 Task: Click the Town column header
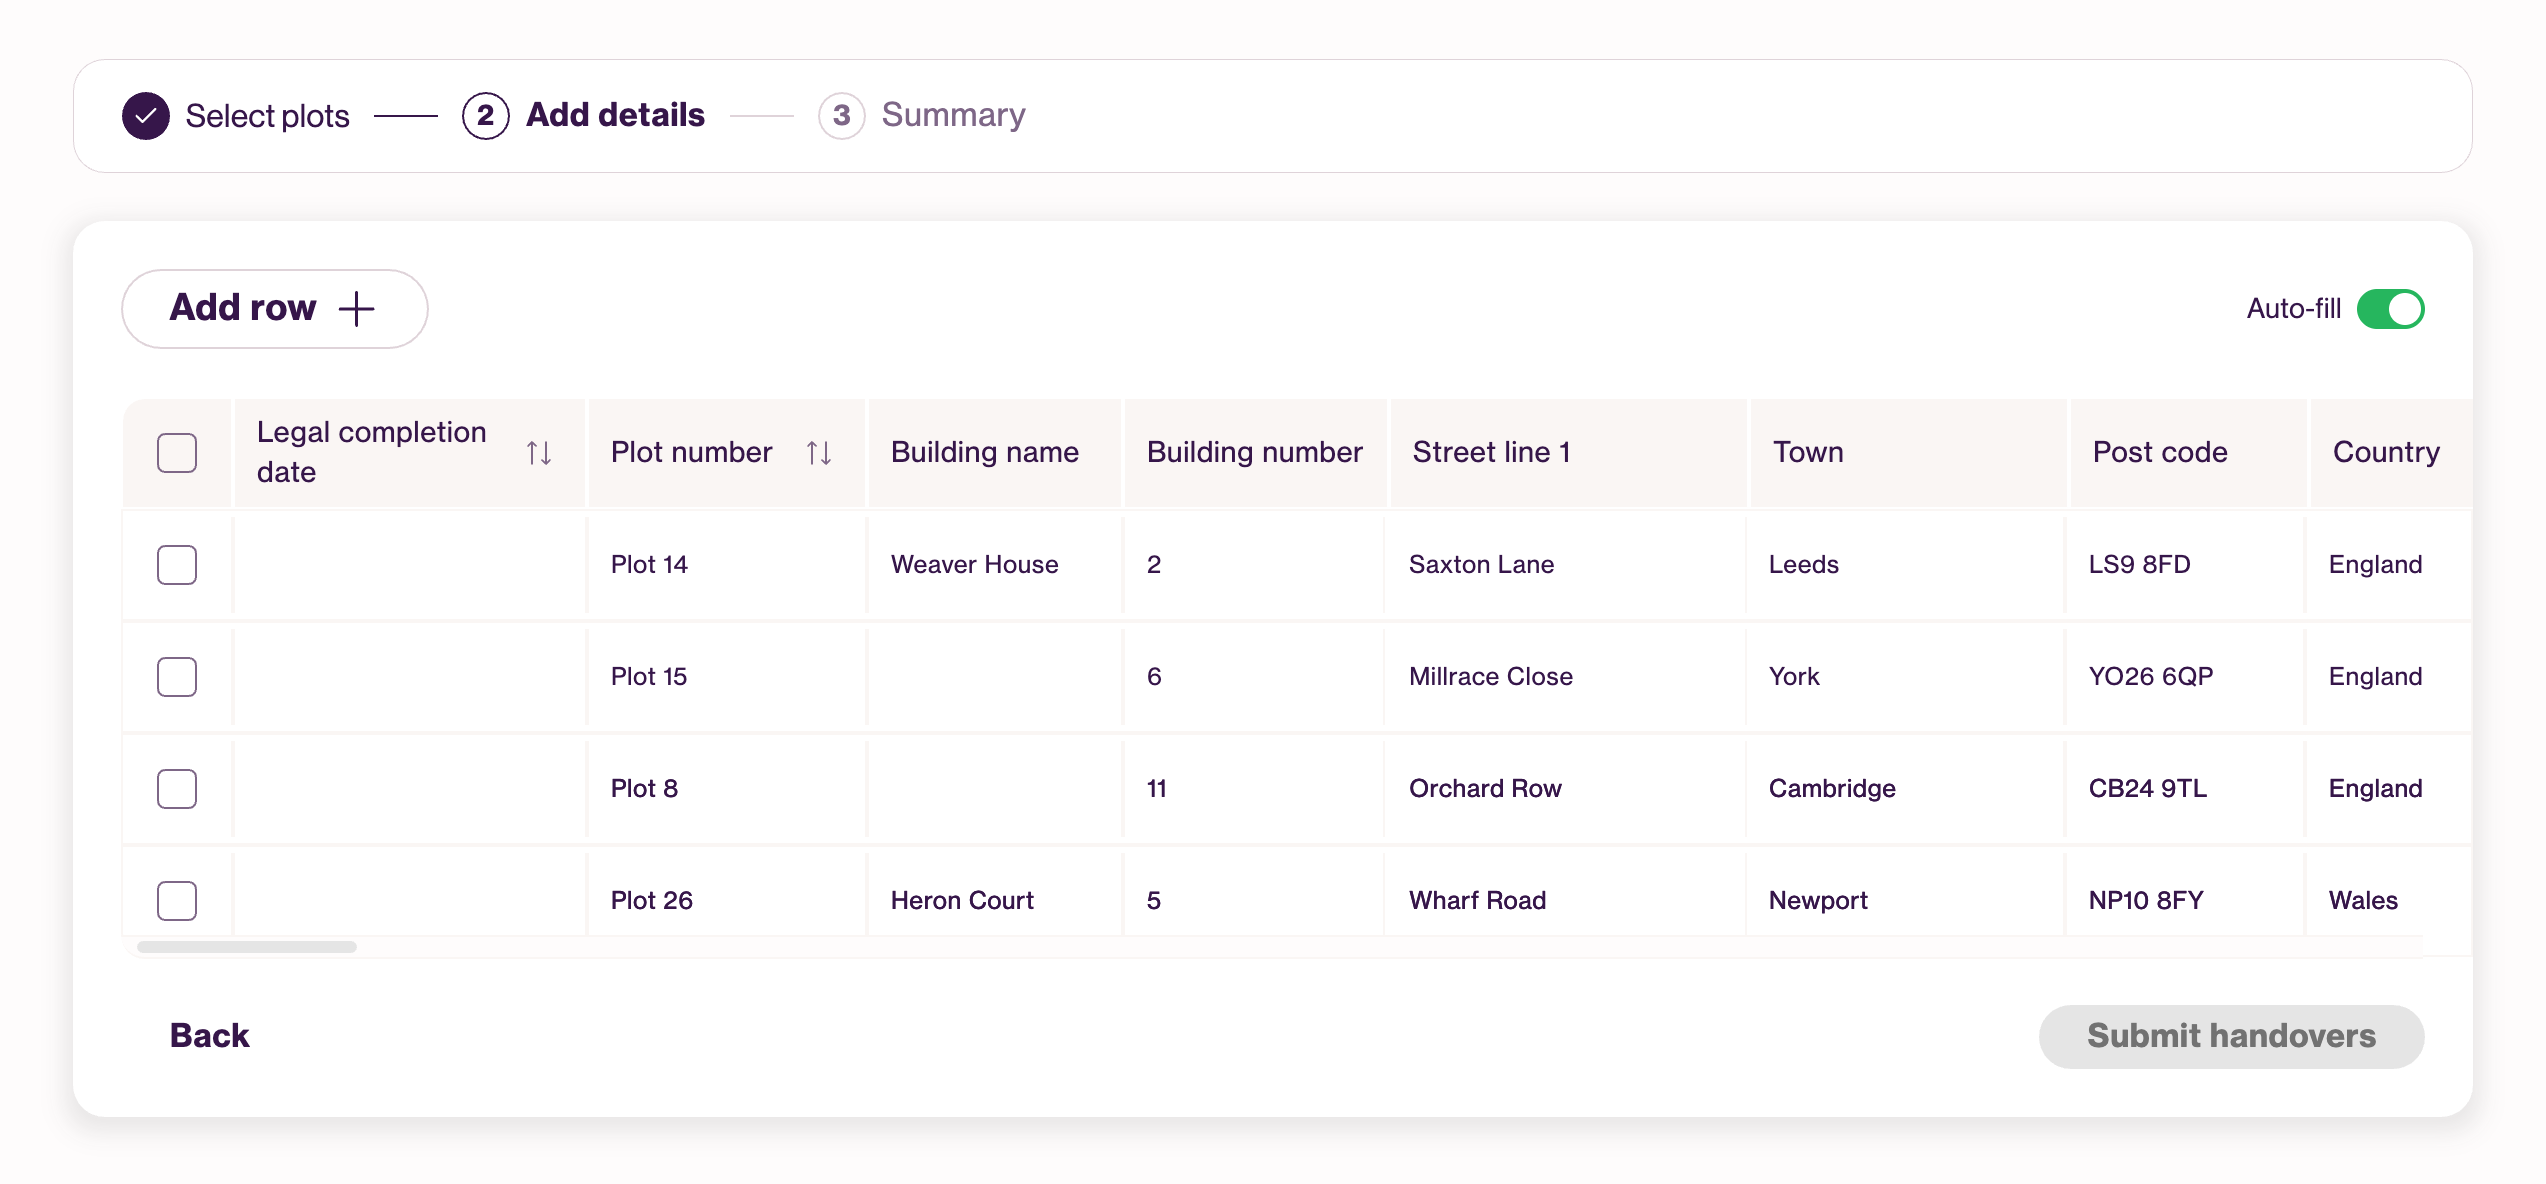pyautogui.click(x=1908, y=453)
